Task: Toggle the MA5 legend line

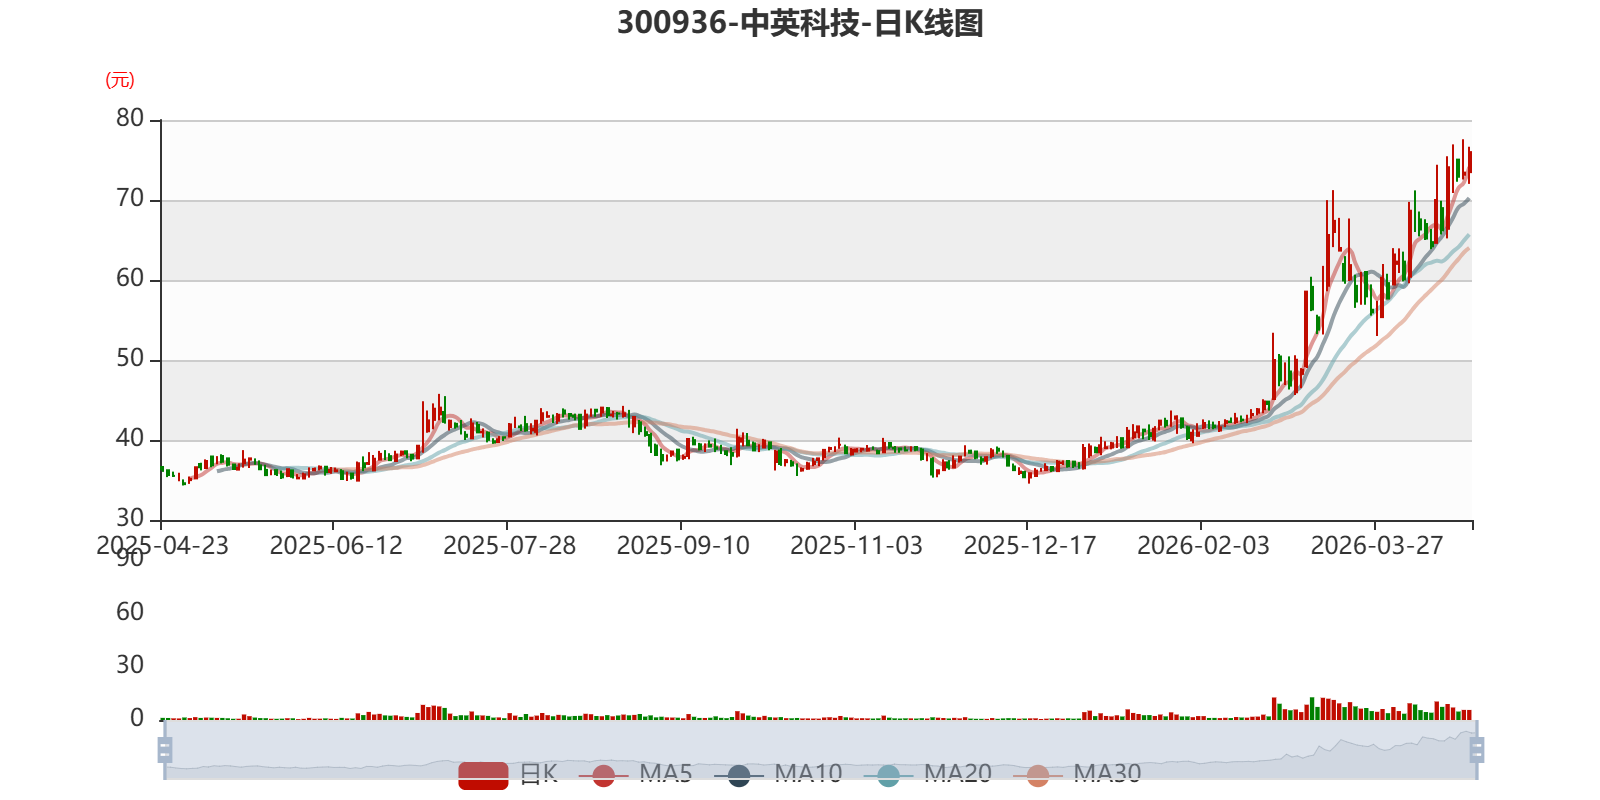Action: [635, 774]
